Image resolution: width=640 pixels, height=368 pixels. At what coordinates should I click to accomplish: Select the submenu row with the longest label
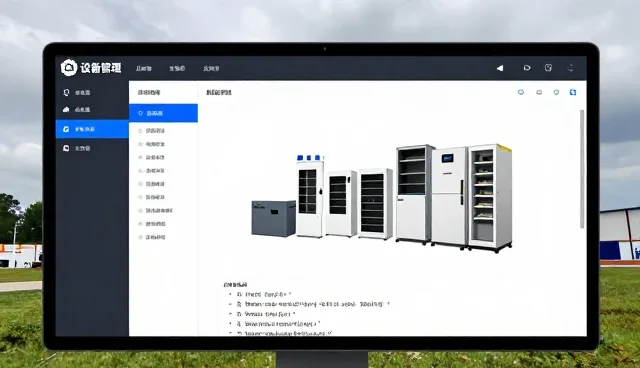[x=163, y=211]
